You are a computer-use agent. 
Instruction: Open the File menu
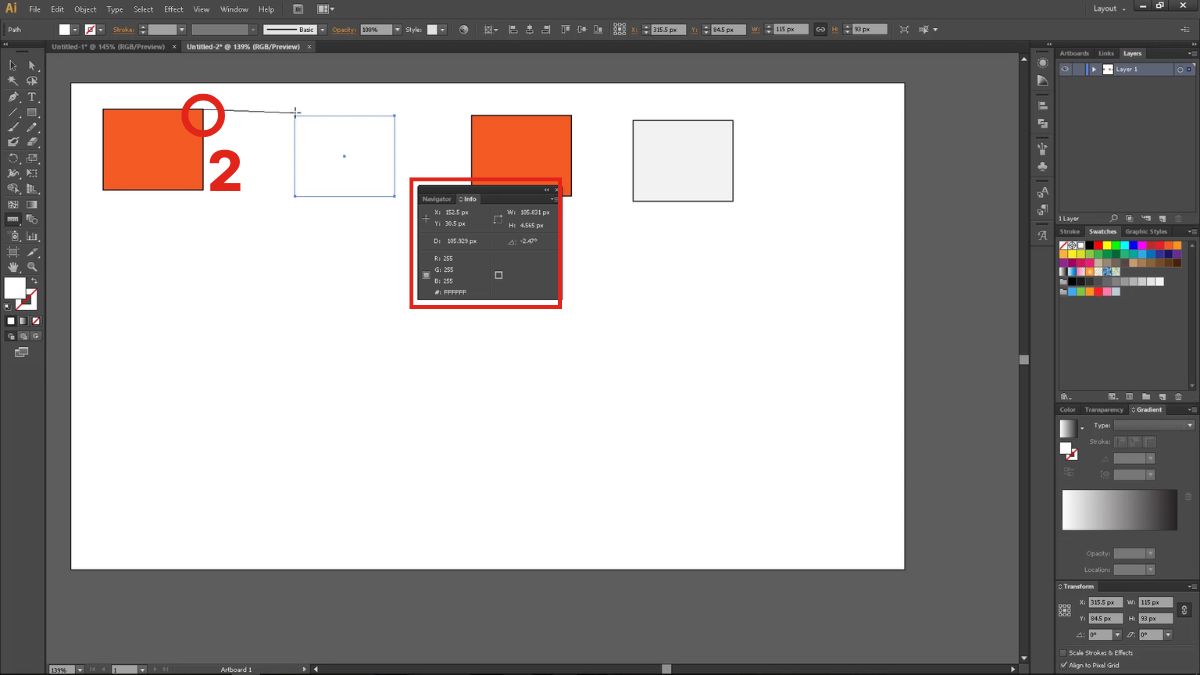click(34, 9)
